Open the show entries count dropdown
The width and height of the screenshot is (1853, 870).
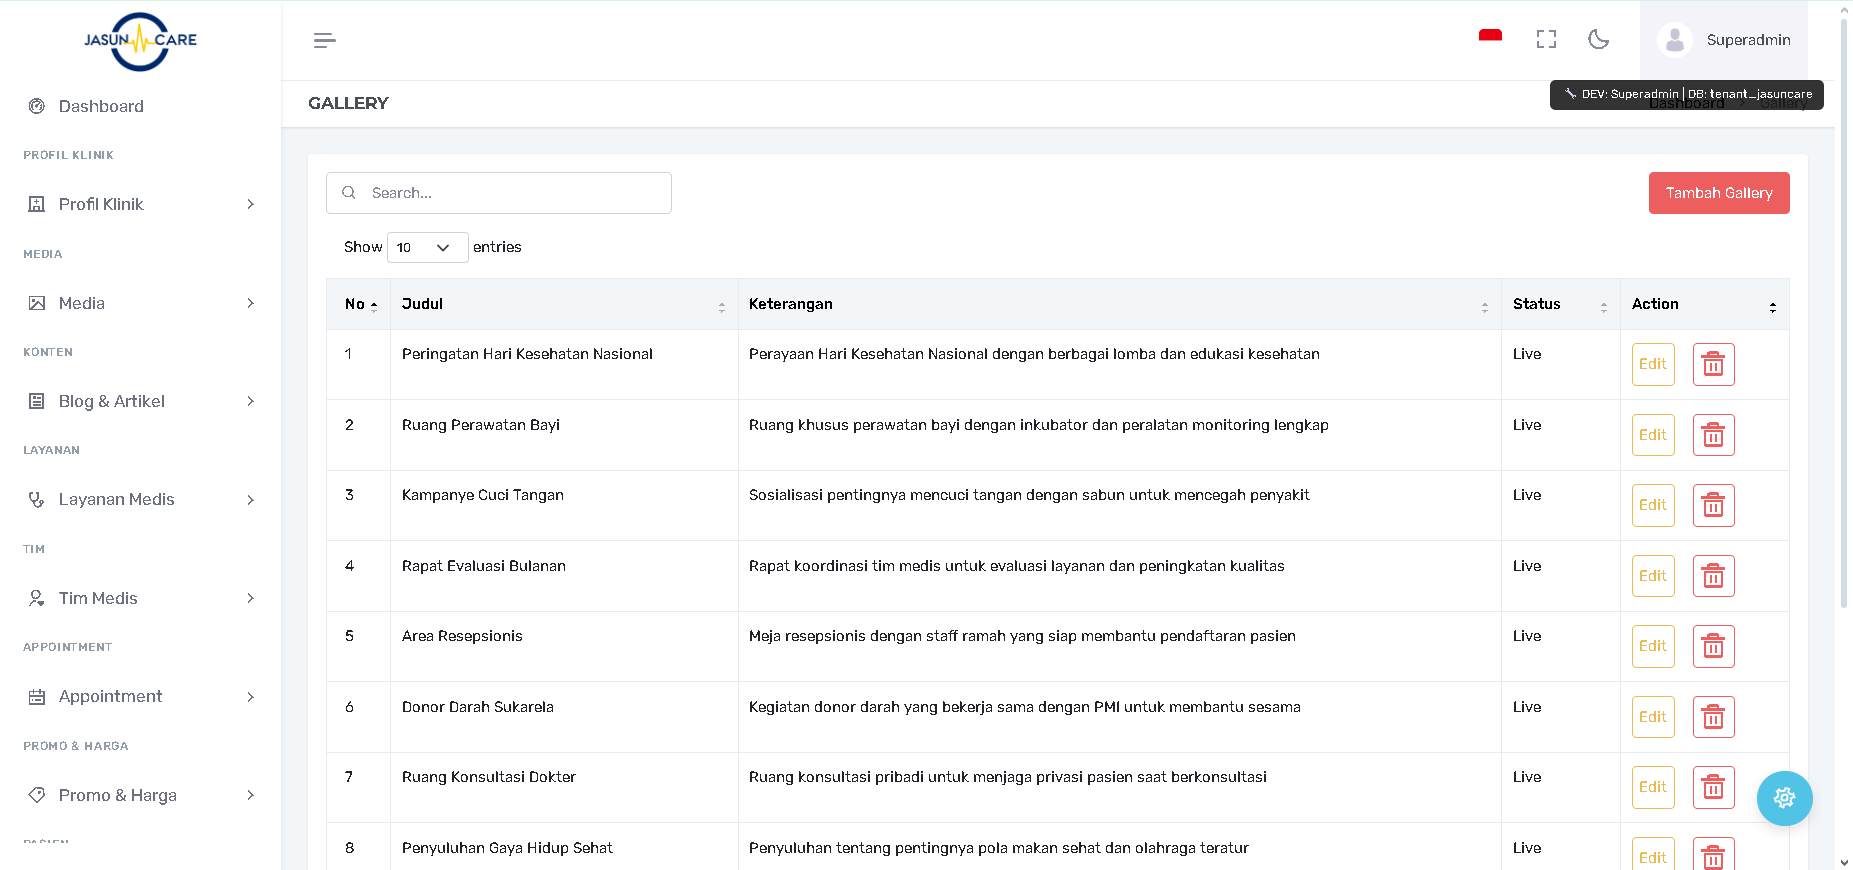coord(427,248)
